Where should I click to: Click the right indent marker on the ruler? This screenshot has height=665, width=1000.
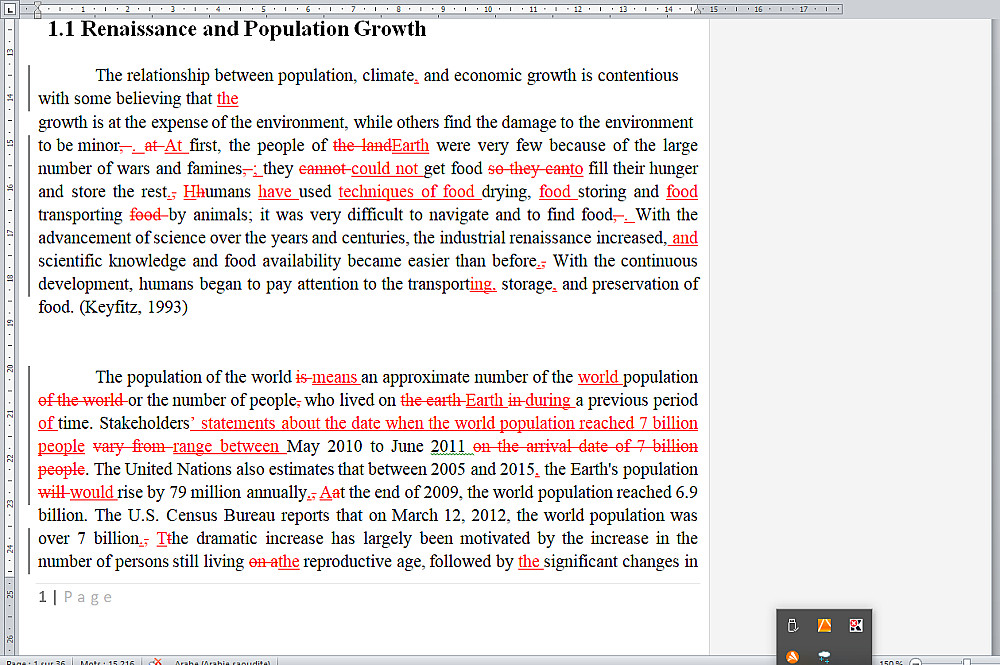pos(698,10)
